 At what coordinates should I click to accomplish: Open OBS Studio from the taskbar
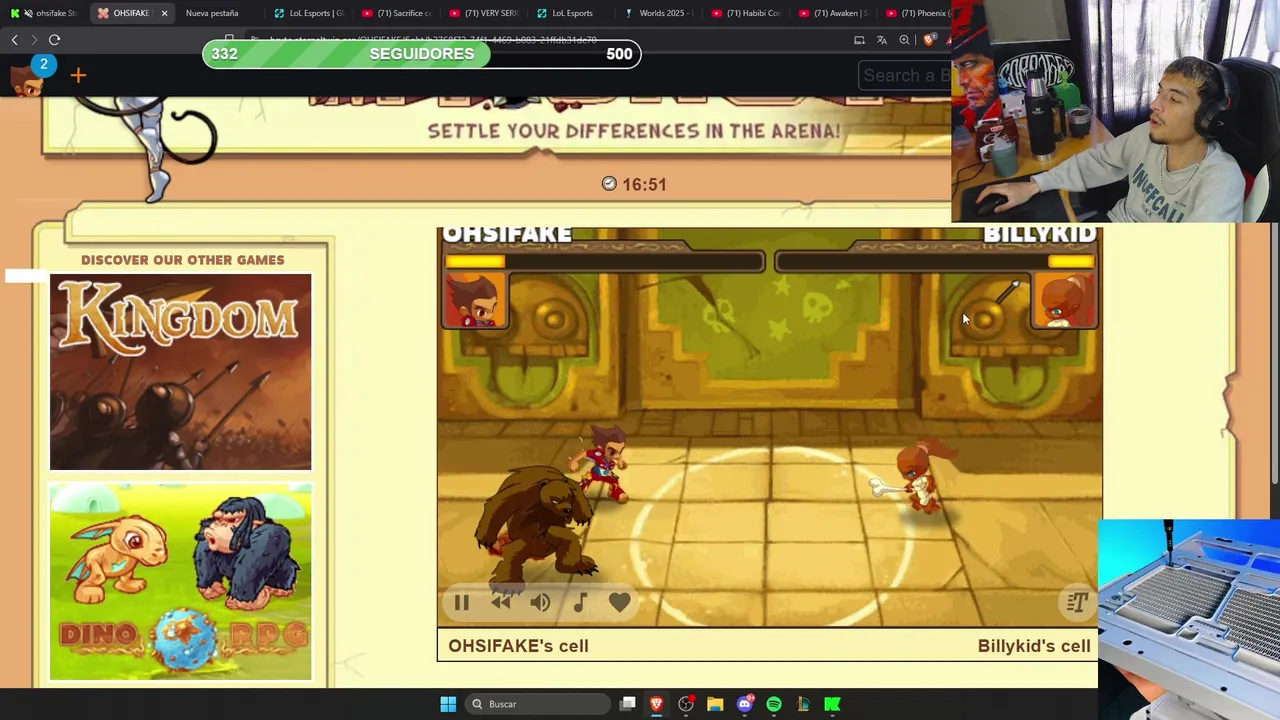686,704
